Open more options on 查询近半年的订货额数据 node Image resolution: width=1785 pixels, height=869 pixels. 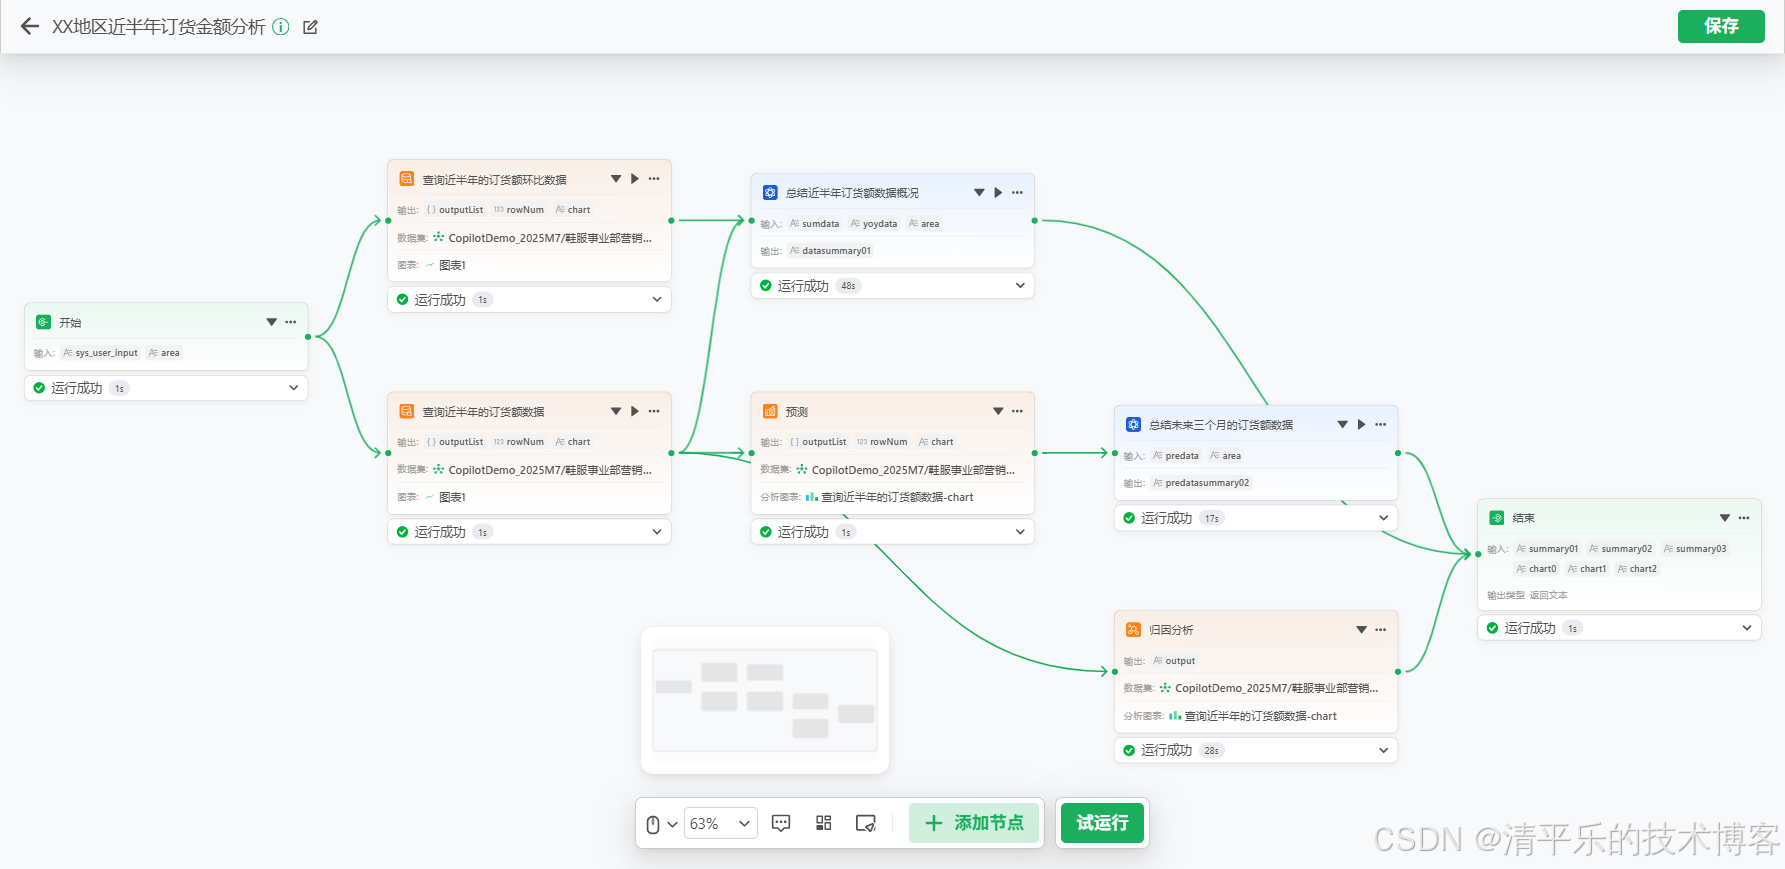654,411
